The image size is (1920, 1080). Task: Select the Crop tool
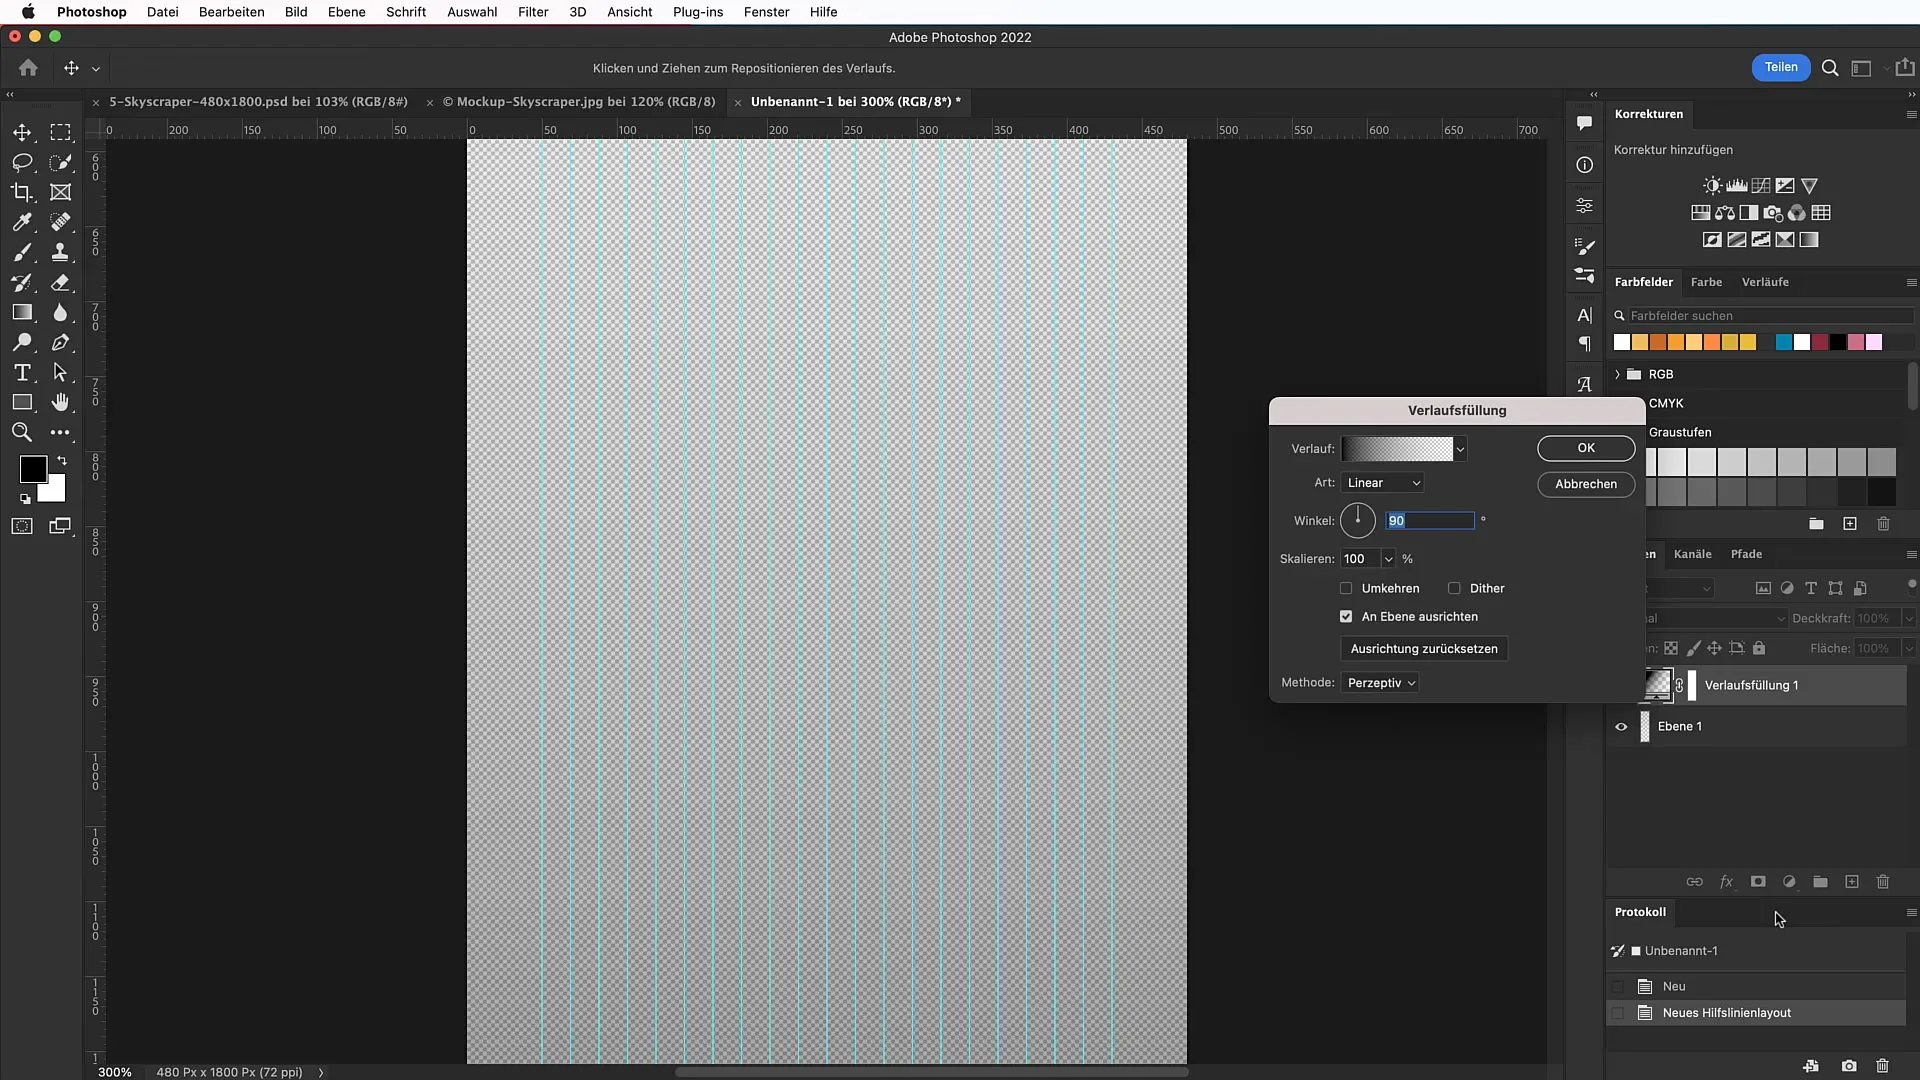tap(21, 191)
